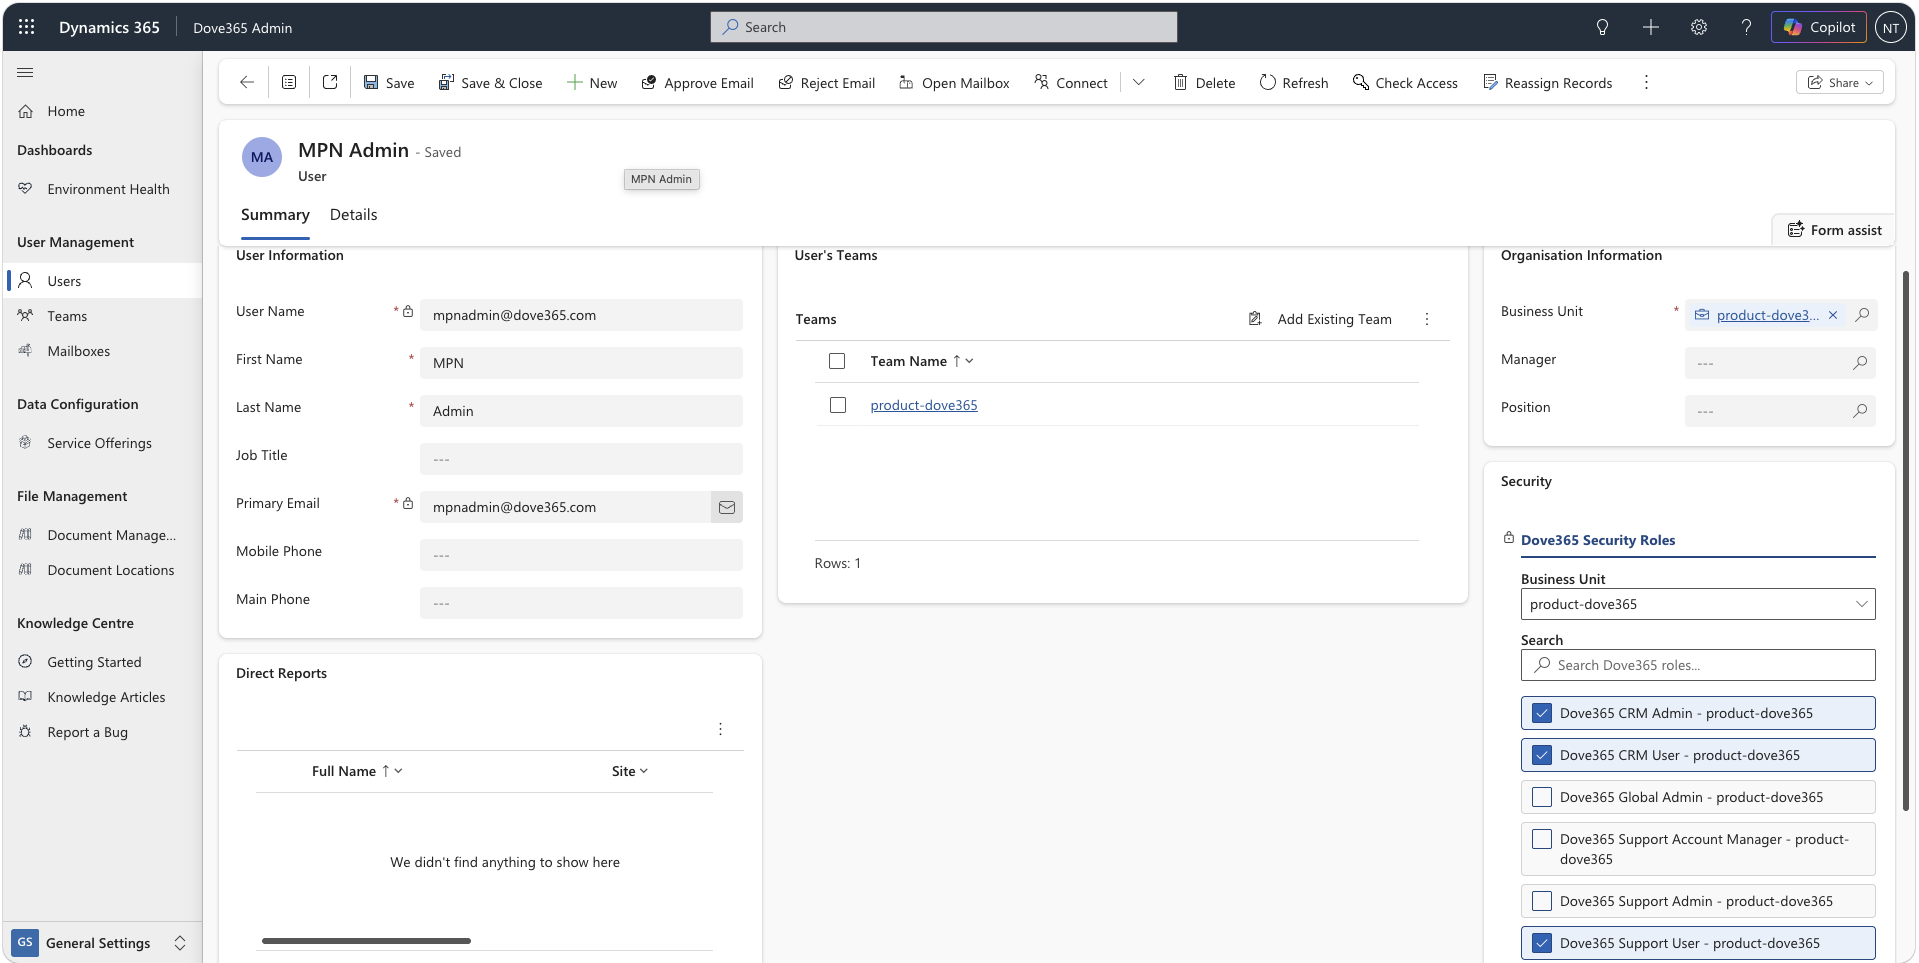1919x963 pixels.
Task: Click Reassign Records
Action: coord(1547,83)
